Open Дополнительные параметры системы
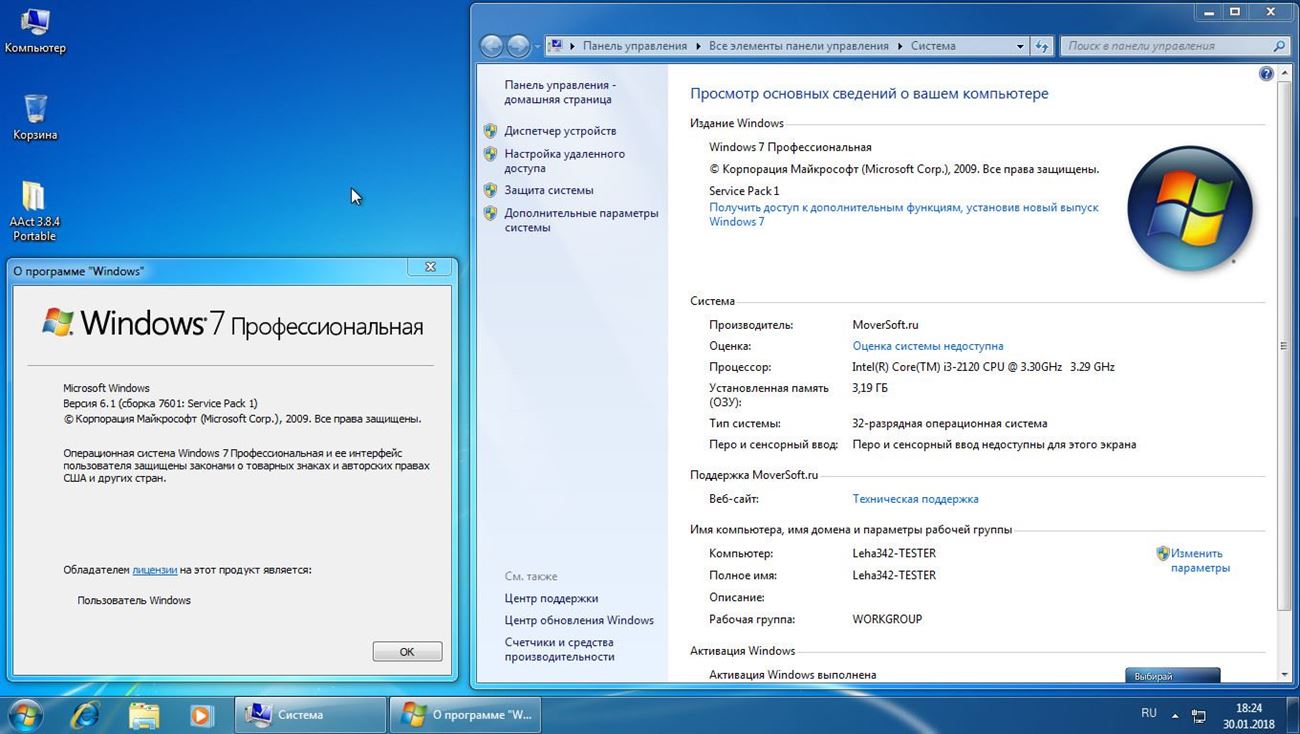Screen dimensions: 1300x734 pyautogui.click(x=581, y=220)
